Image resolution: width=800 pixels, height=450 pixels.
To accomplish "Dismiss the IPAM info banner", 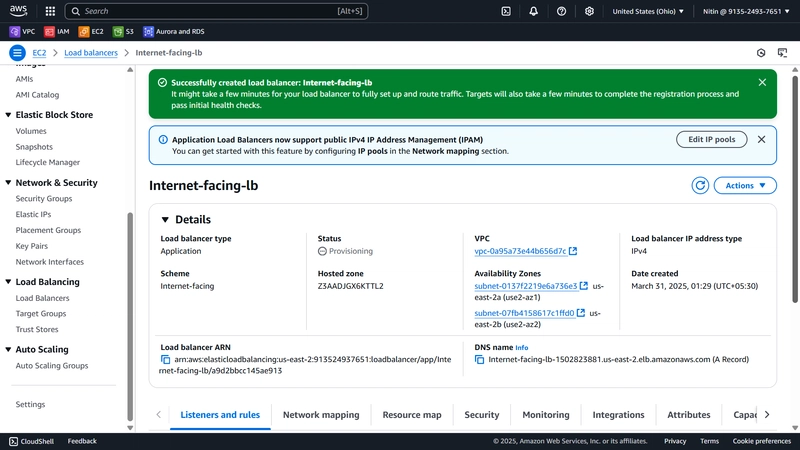I will click(x=761, y=139).
